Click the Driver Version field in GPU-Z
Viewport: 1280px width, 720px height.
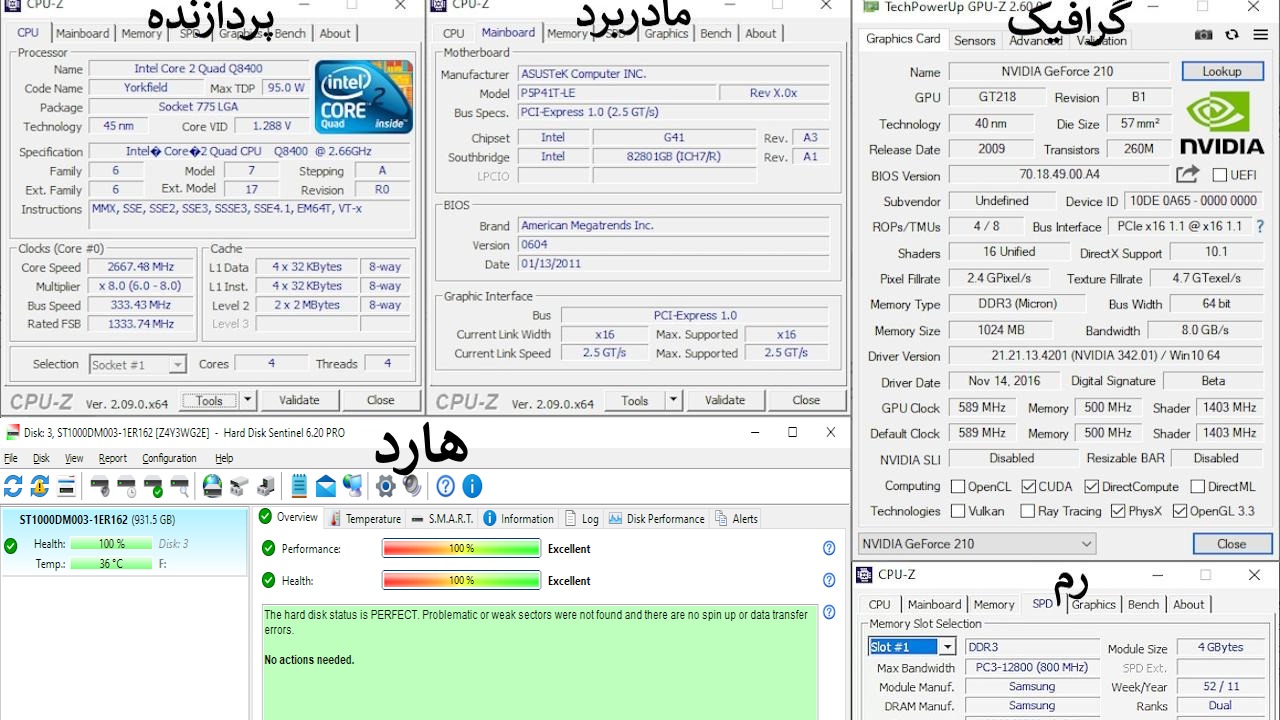click(1106, 356)
